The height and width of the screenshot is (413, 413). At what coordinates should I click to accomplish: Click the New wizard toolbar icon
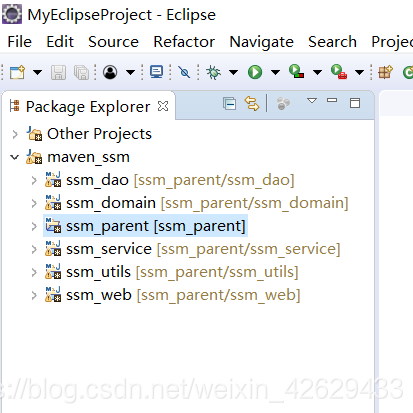tap(17, 72)
